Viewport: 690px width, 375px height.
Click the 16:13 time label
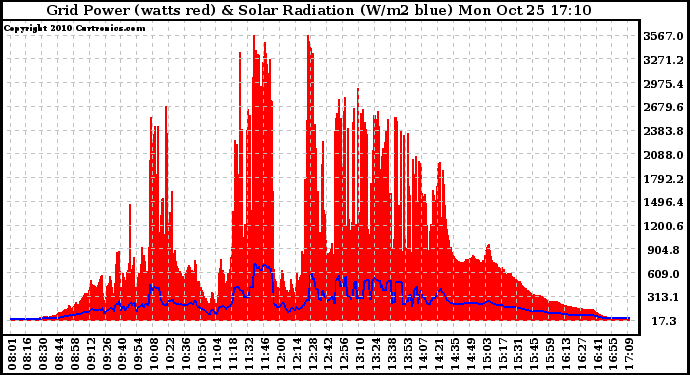(565, 353)
